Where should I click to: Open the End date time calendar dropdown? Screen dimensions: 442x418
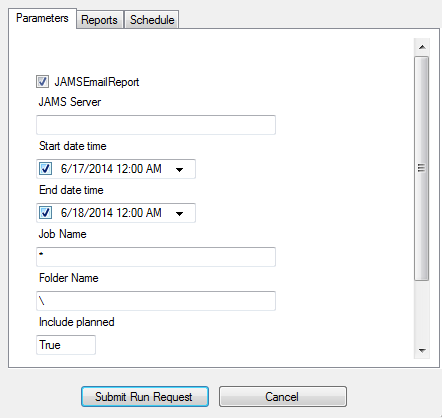(x=179, y=213)
